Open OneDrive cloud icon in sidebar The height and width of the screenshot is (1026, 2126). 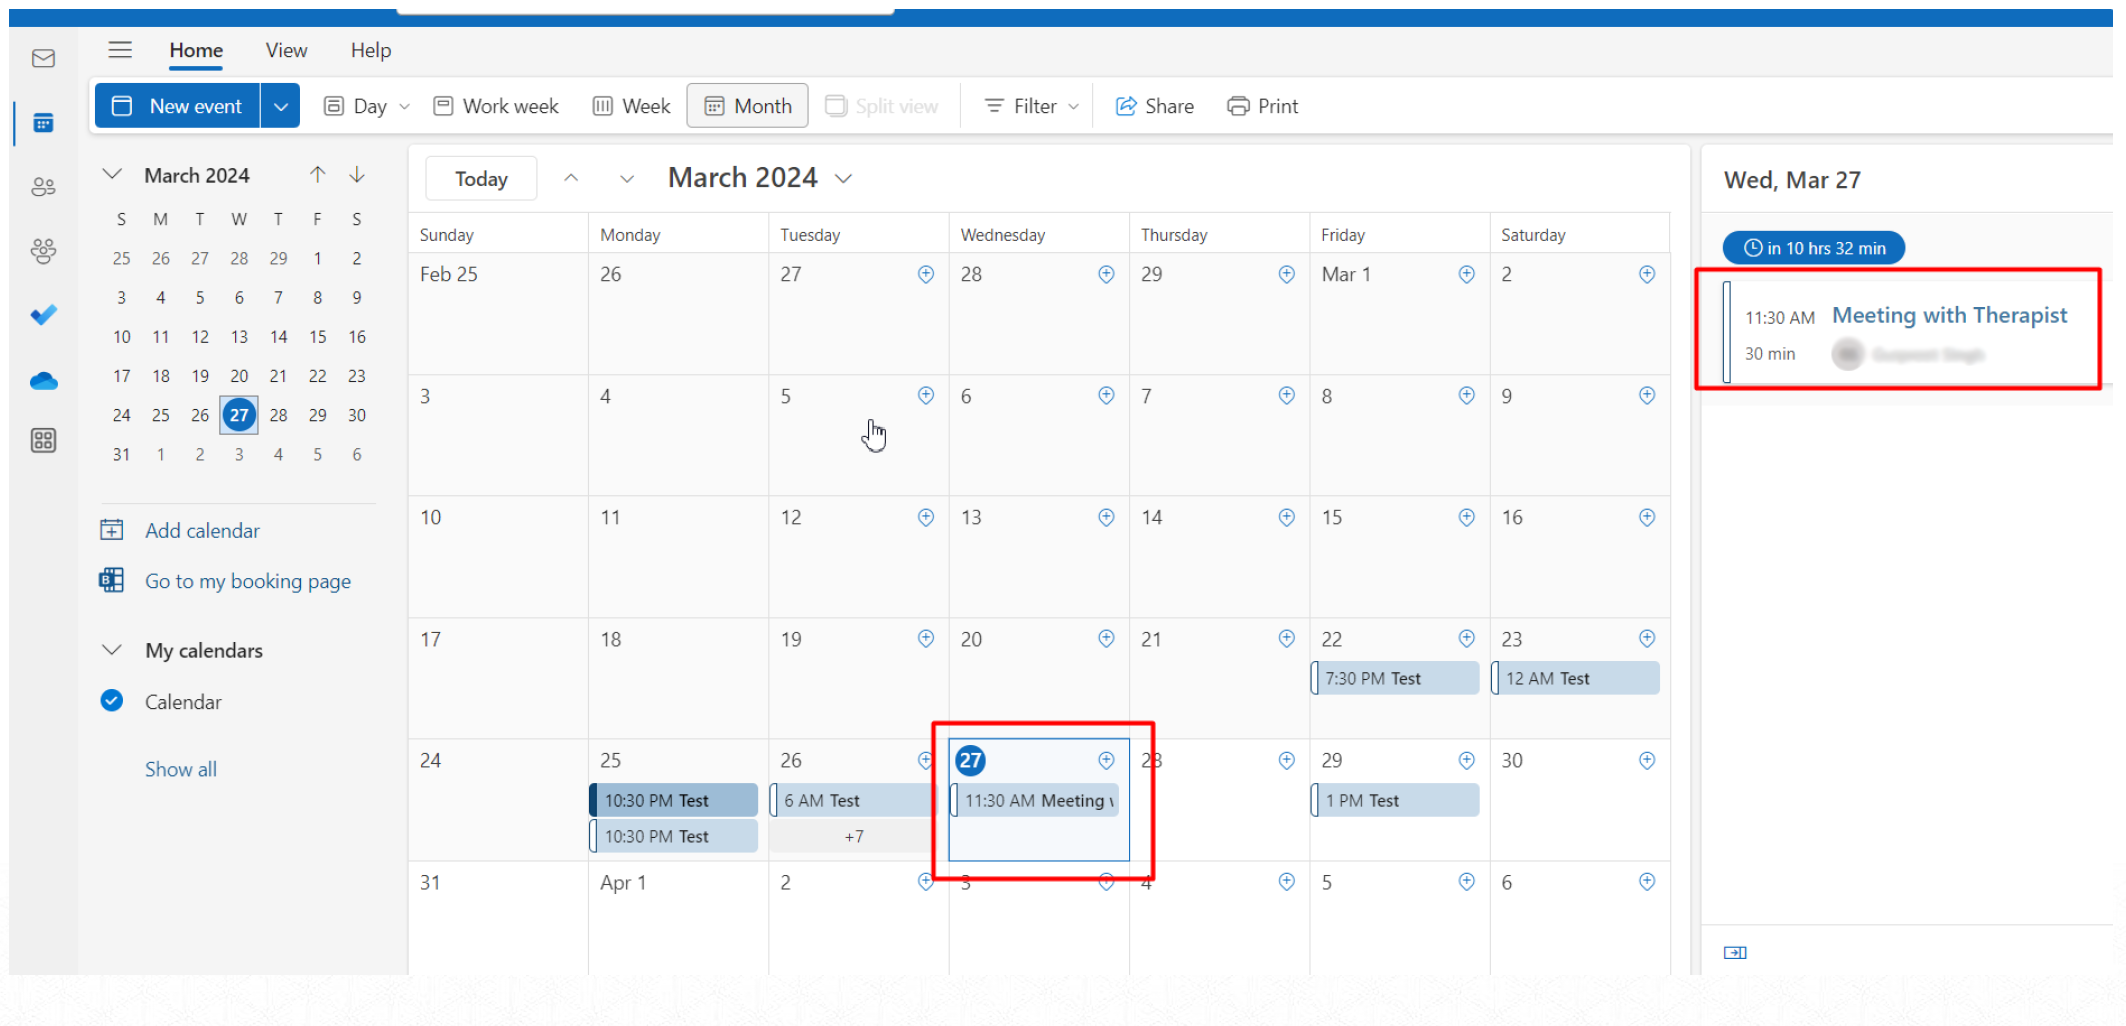pos(43,381)
